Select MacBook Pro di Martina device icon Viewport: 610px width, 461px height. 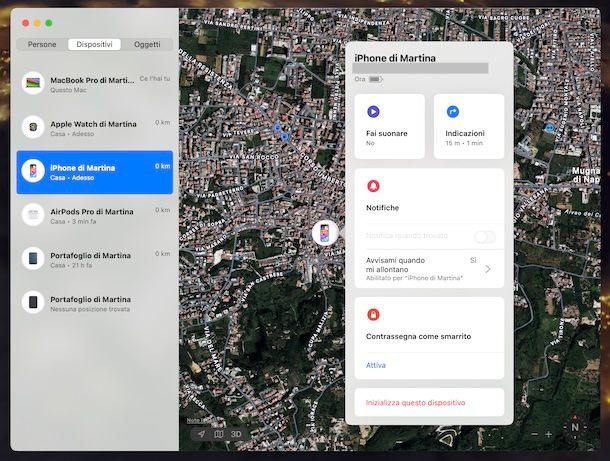point(33,83)
